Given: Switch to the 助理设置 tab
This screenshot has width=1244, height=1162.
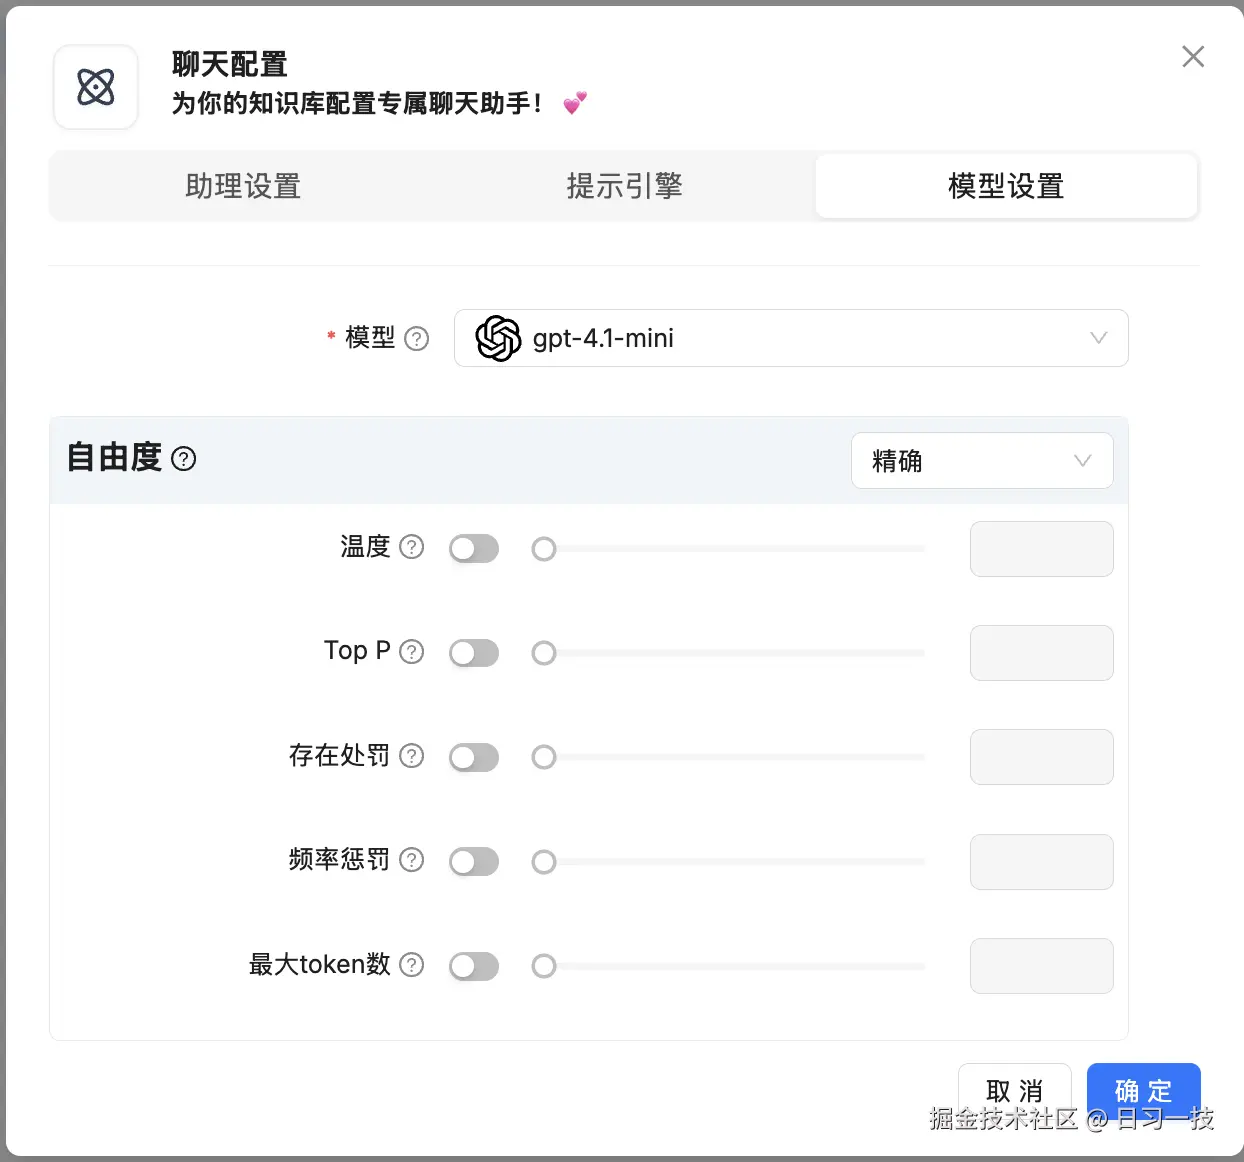Looking at the screenshot, I should [242, 186].
